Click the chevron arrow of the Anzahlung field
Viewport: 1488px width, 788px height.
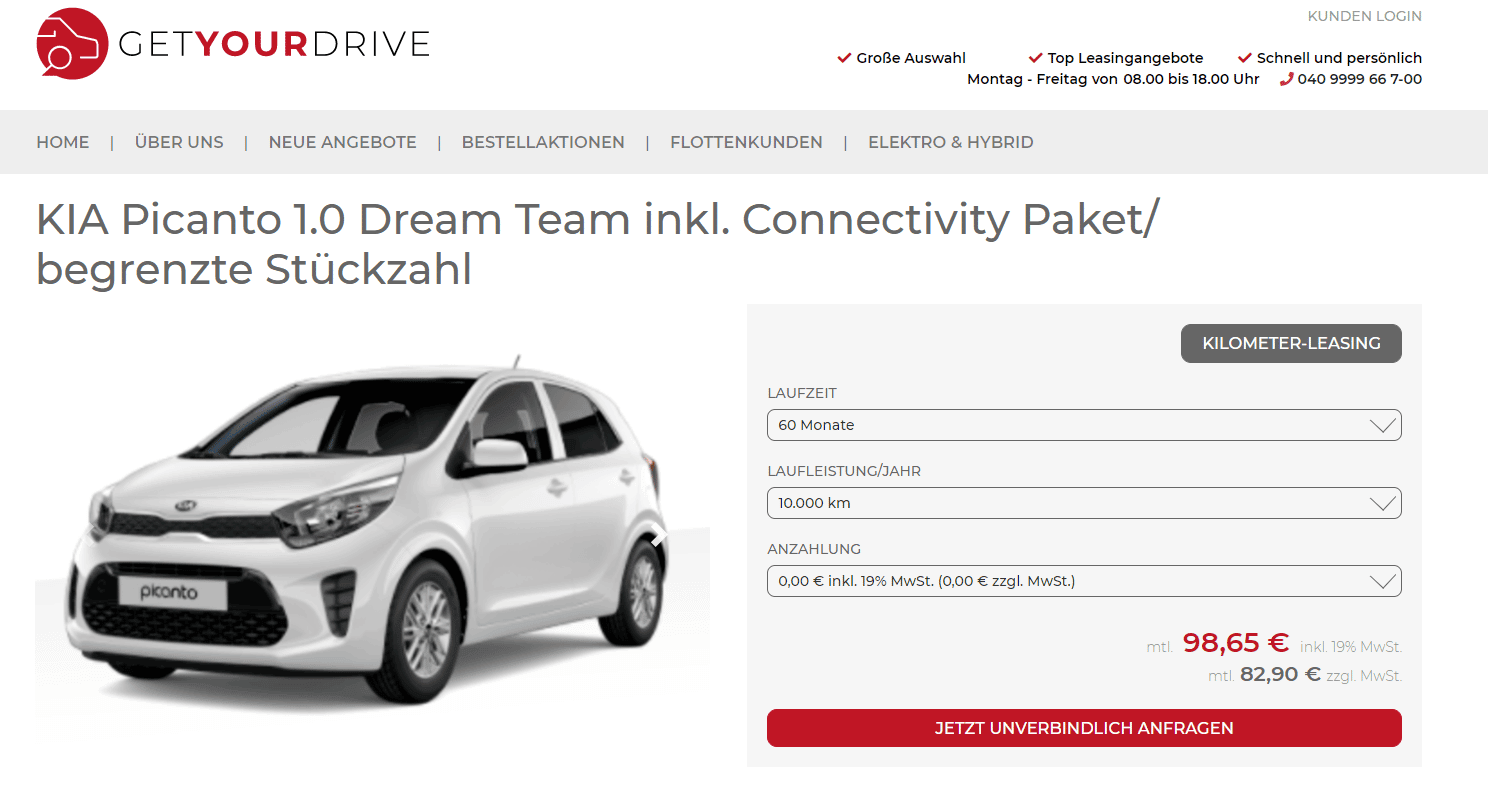pyautogui.click(x=1382, y=581)
